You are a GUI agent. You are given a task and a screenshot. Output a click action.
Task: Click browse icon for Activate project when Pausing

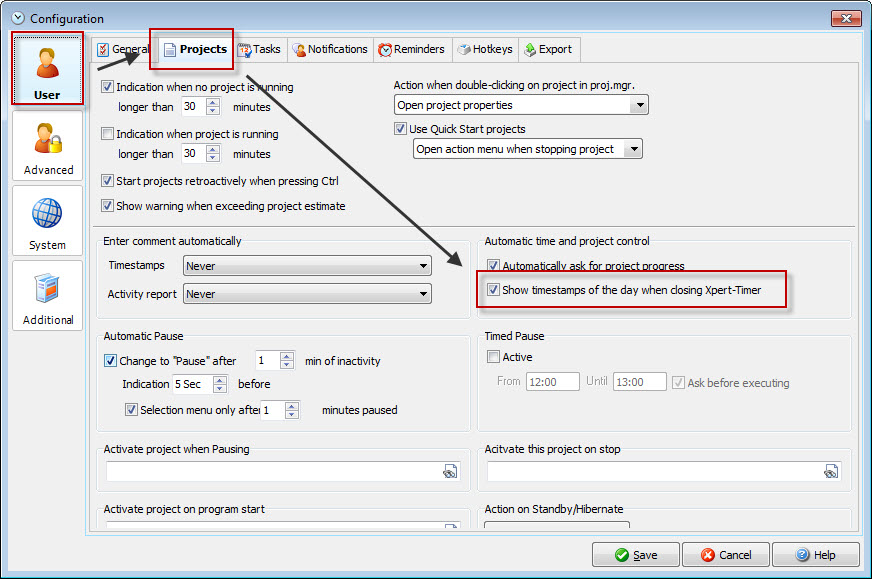[x=450, y=472]
